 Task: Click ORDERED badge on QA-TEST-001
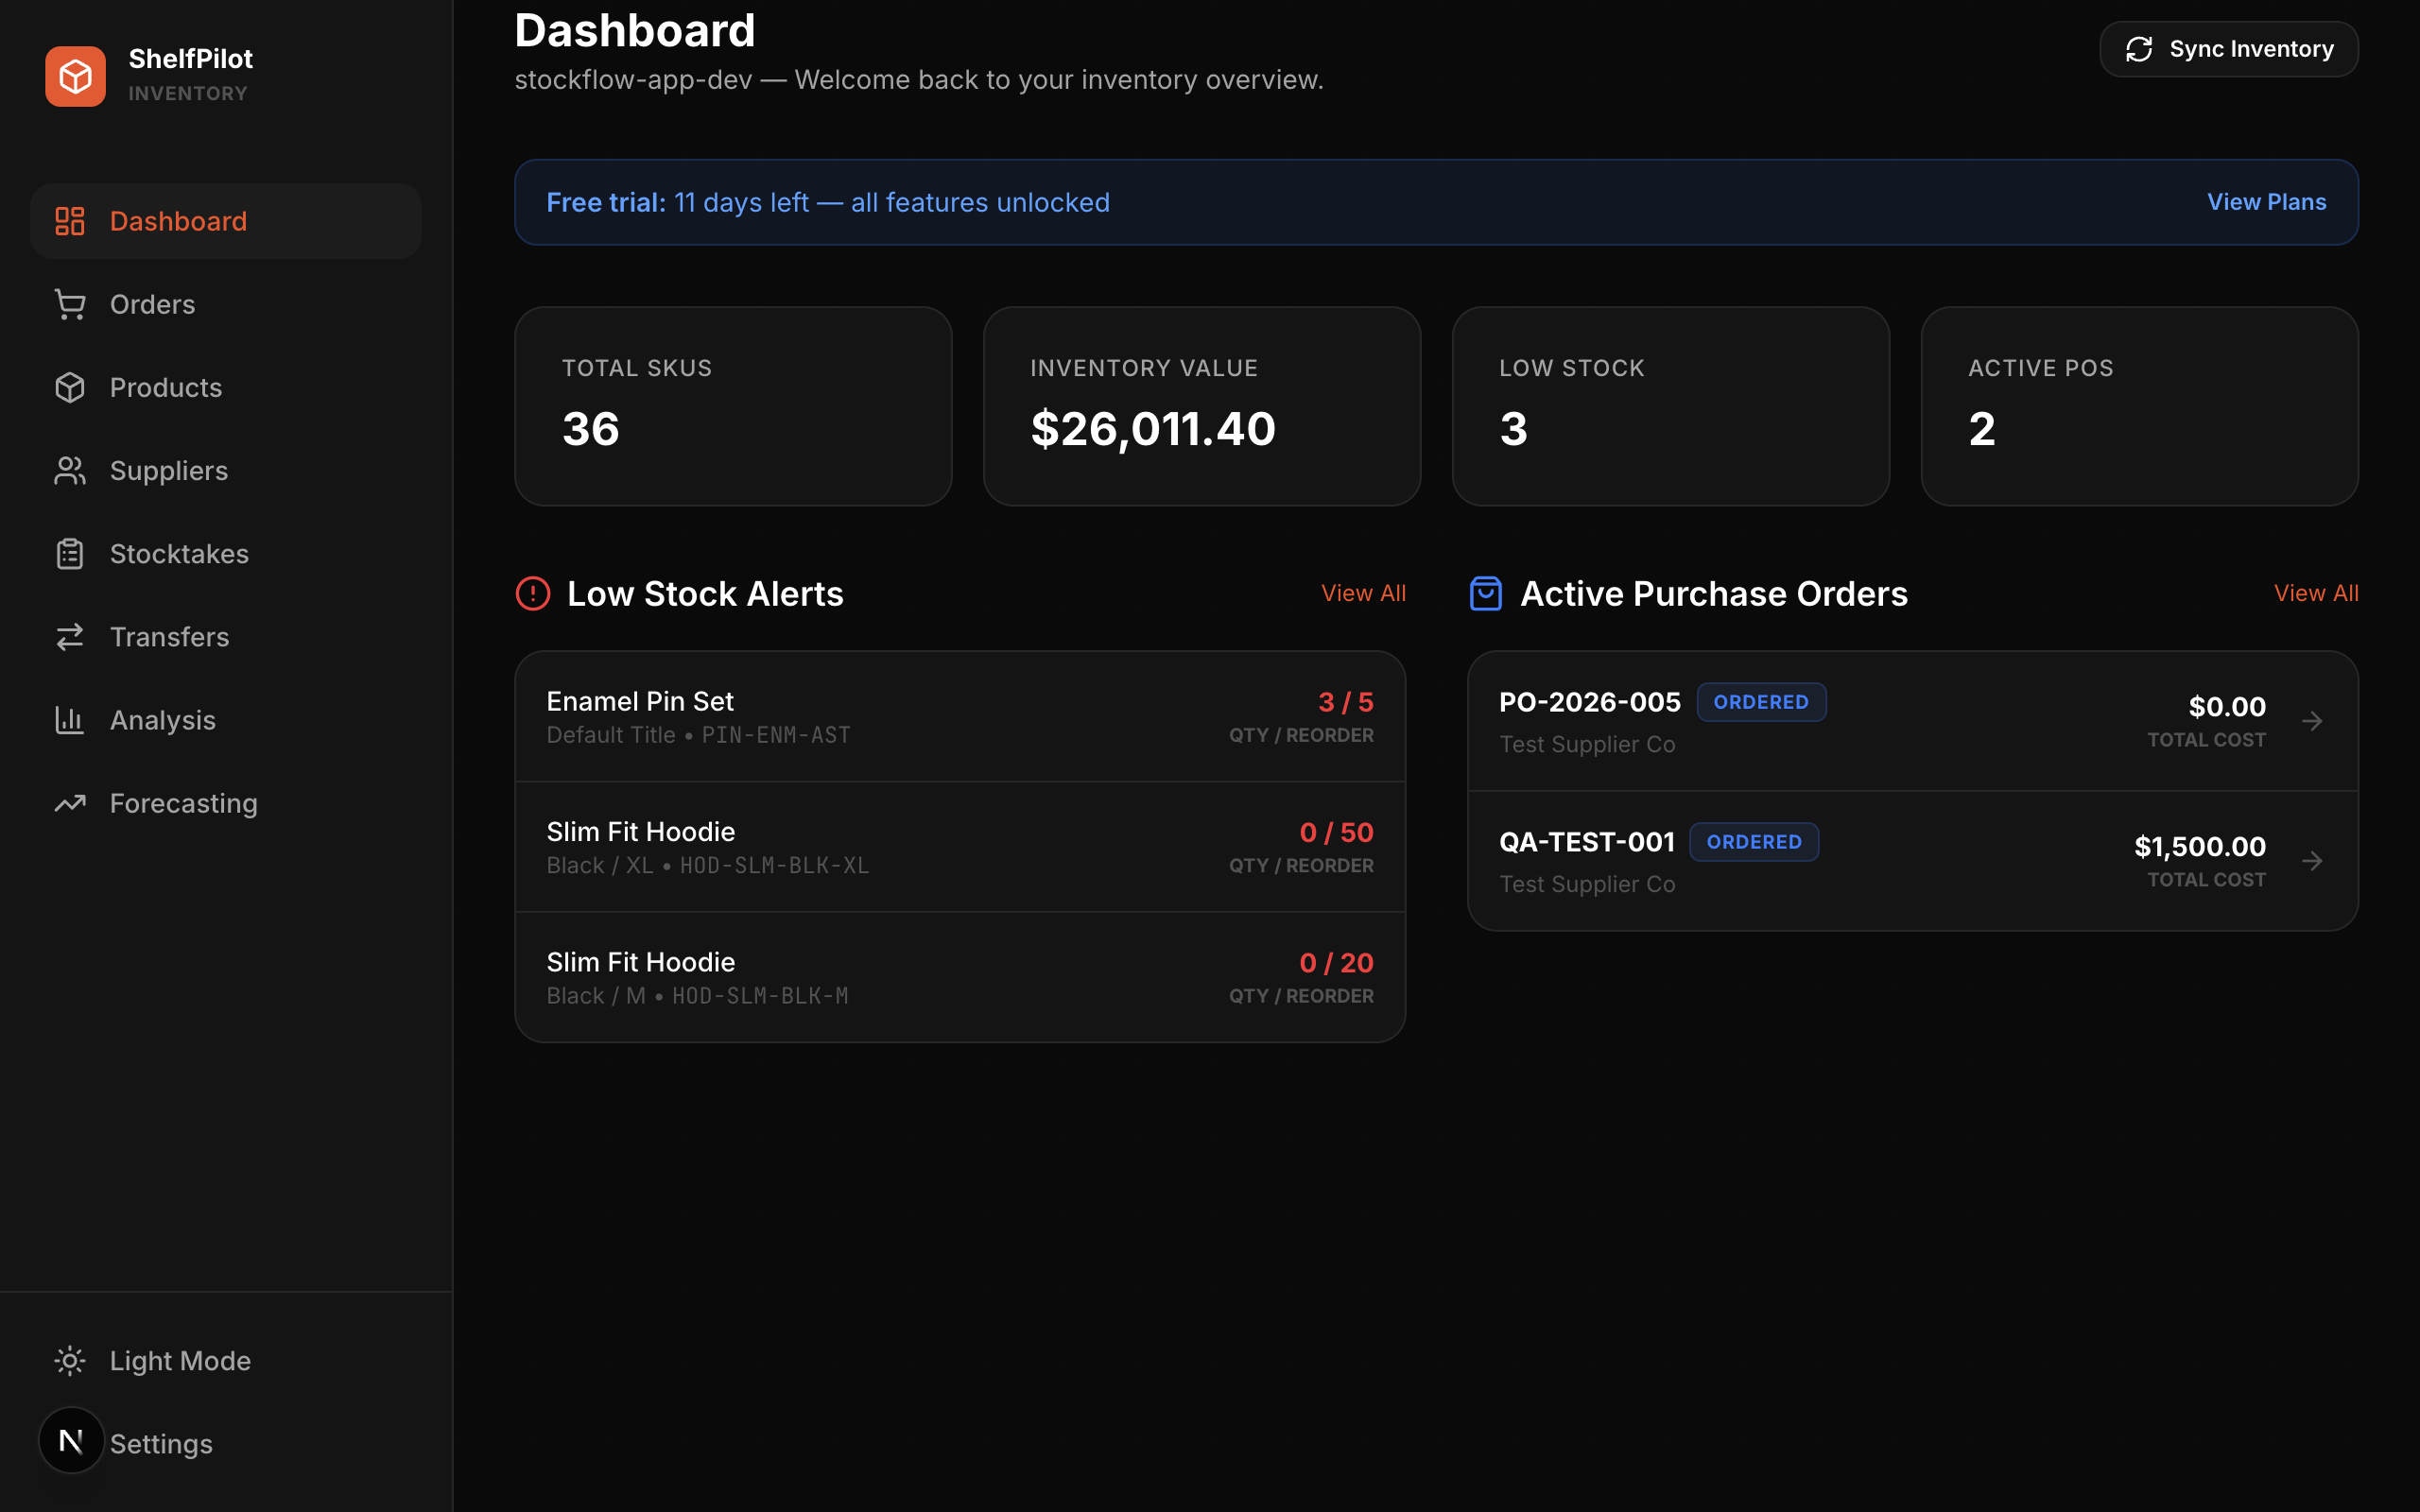[x=1754, y=842]
